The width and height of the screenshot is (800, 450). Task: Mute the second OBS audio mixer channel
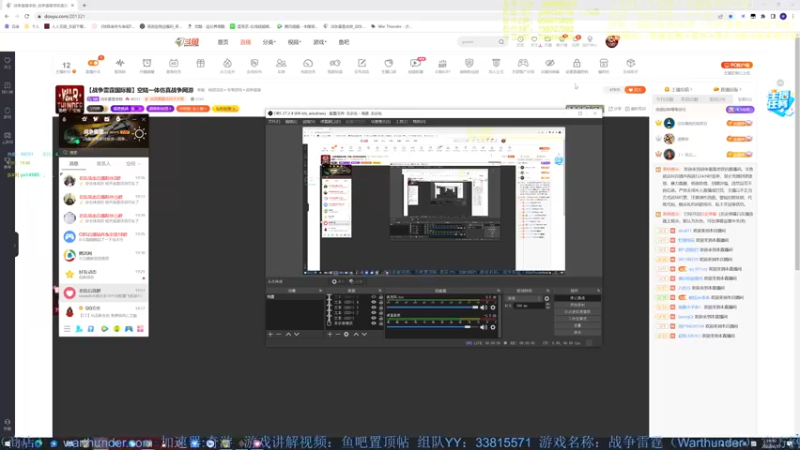click(x=483, y=327)
